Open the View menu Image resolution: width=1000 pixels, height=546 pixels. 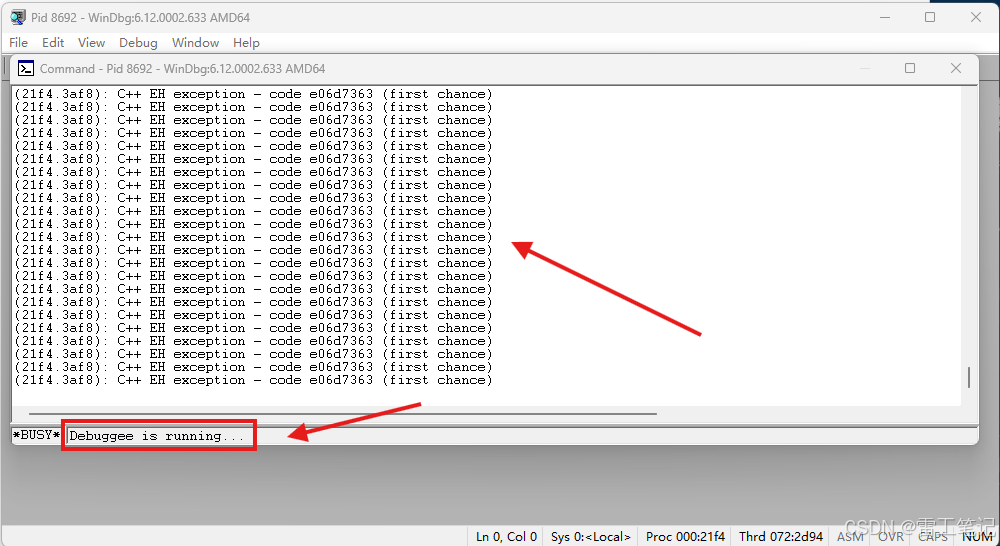coord(91,43)
